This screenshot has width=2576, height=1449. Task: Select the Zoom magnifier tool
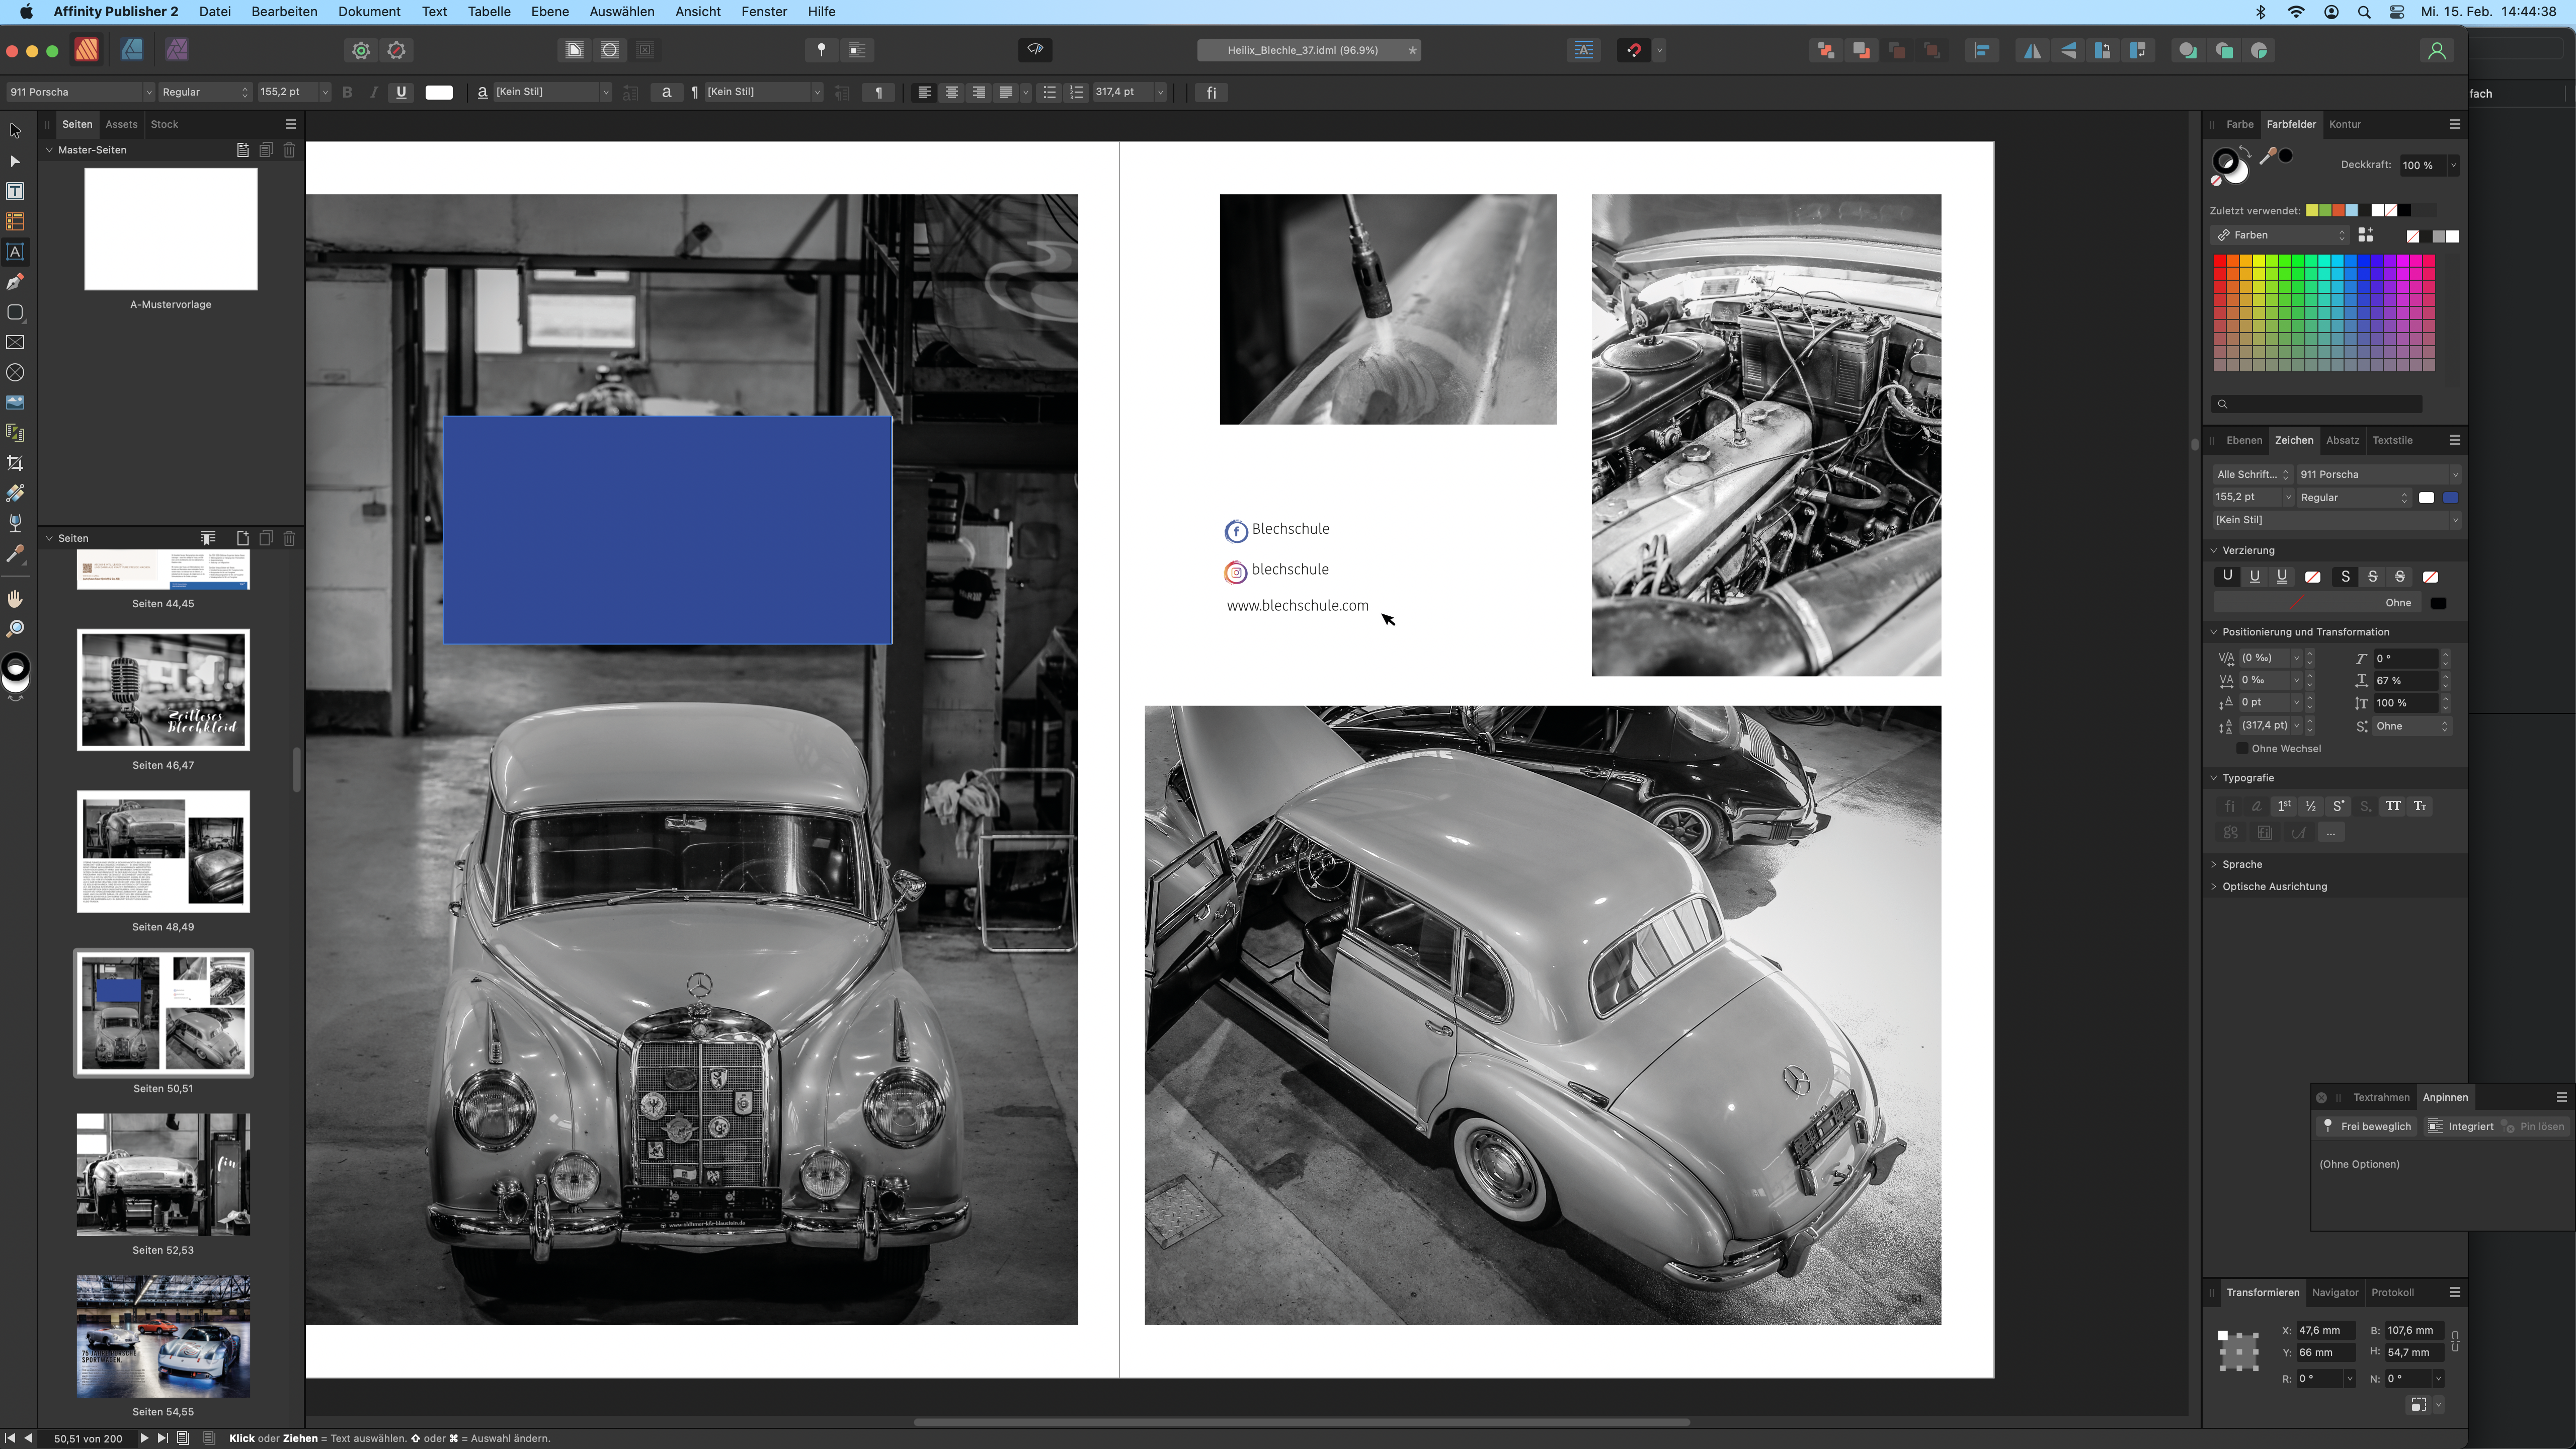coord(15,629)
